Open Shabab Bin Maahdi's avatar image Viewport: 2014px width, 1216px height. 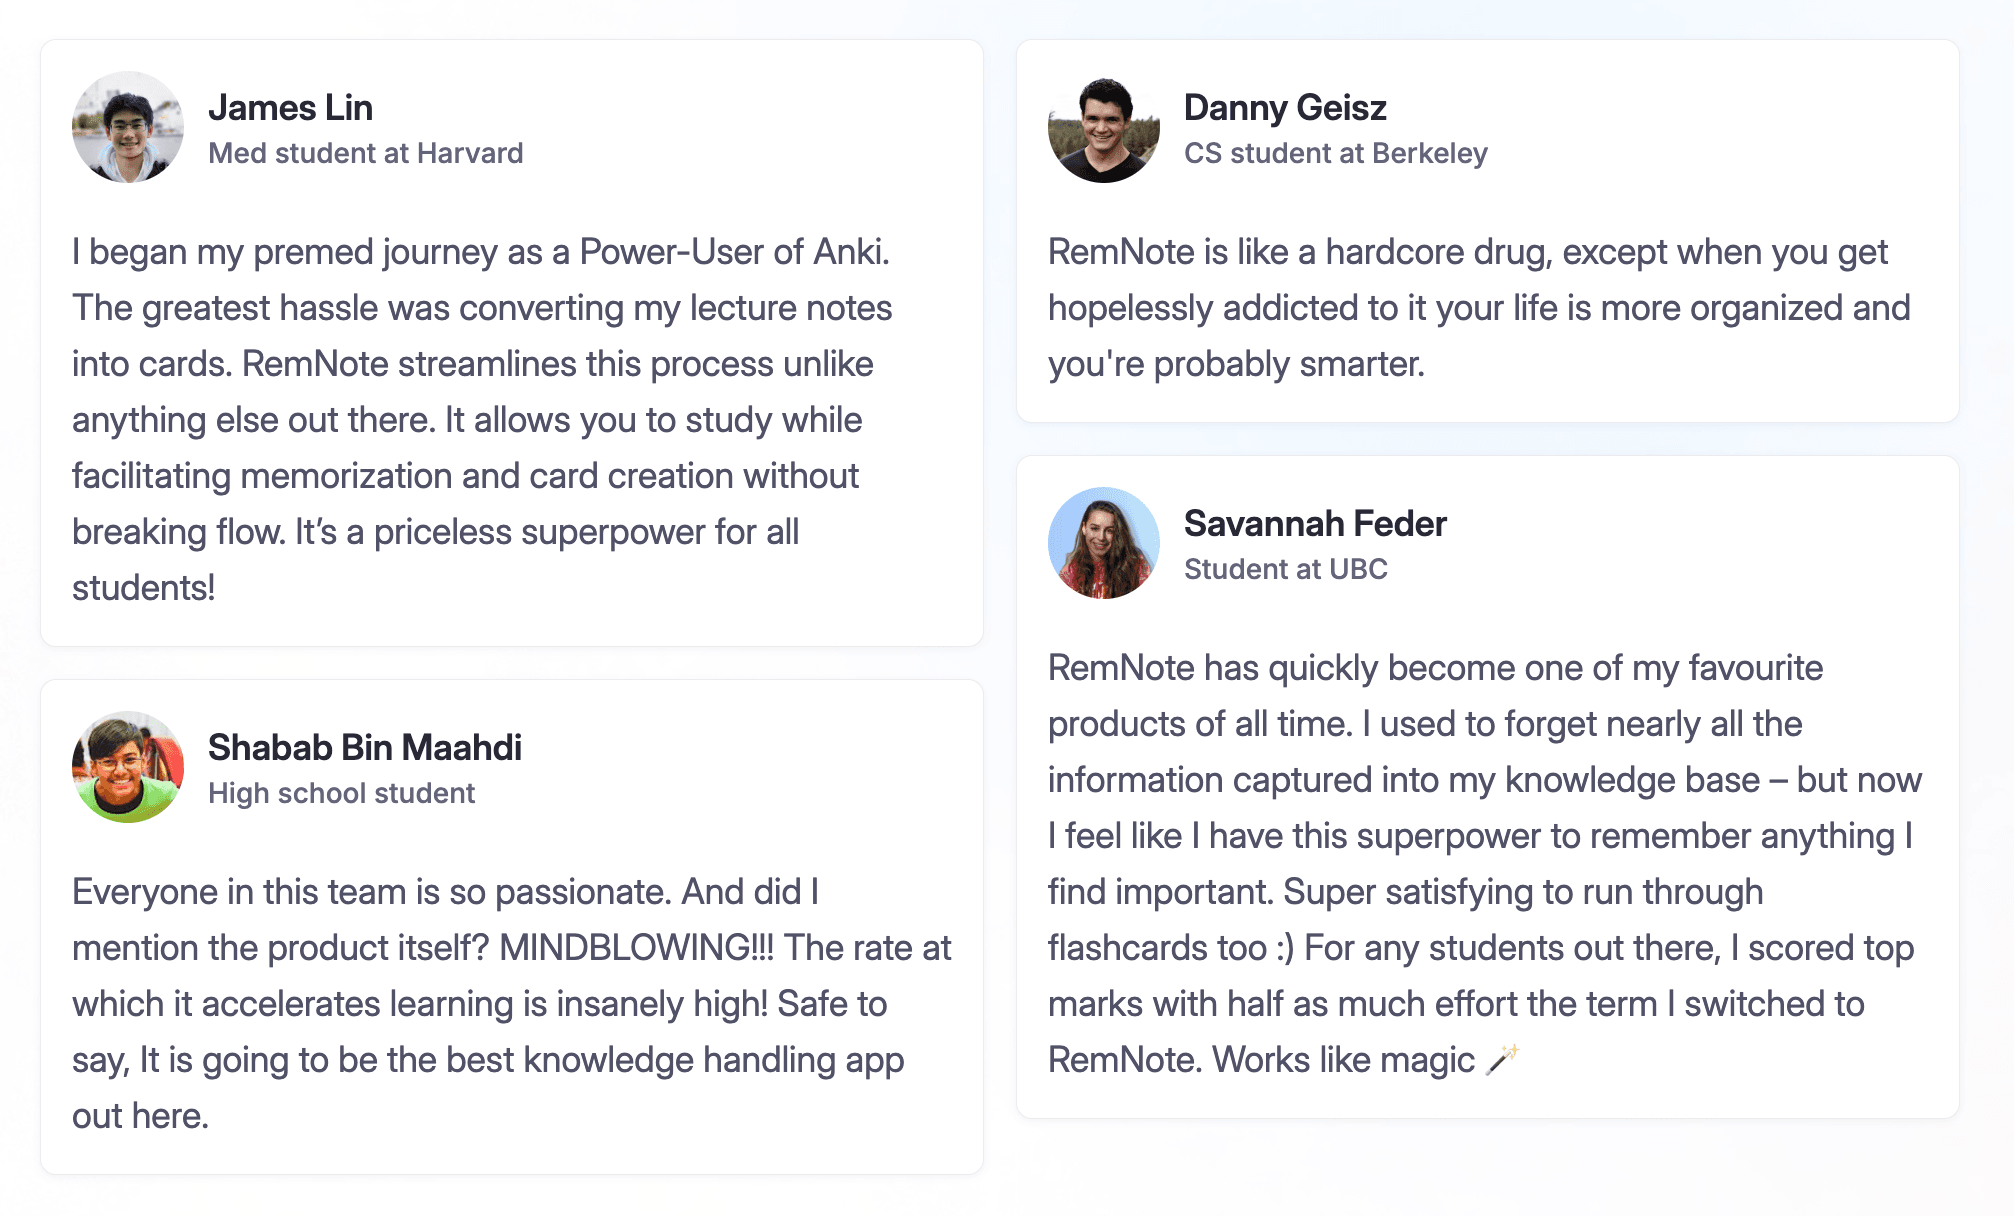pyautogui.click(x=128, y=767)
